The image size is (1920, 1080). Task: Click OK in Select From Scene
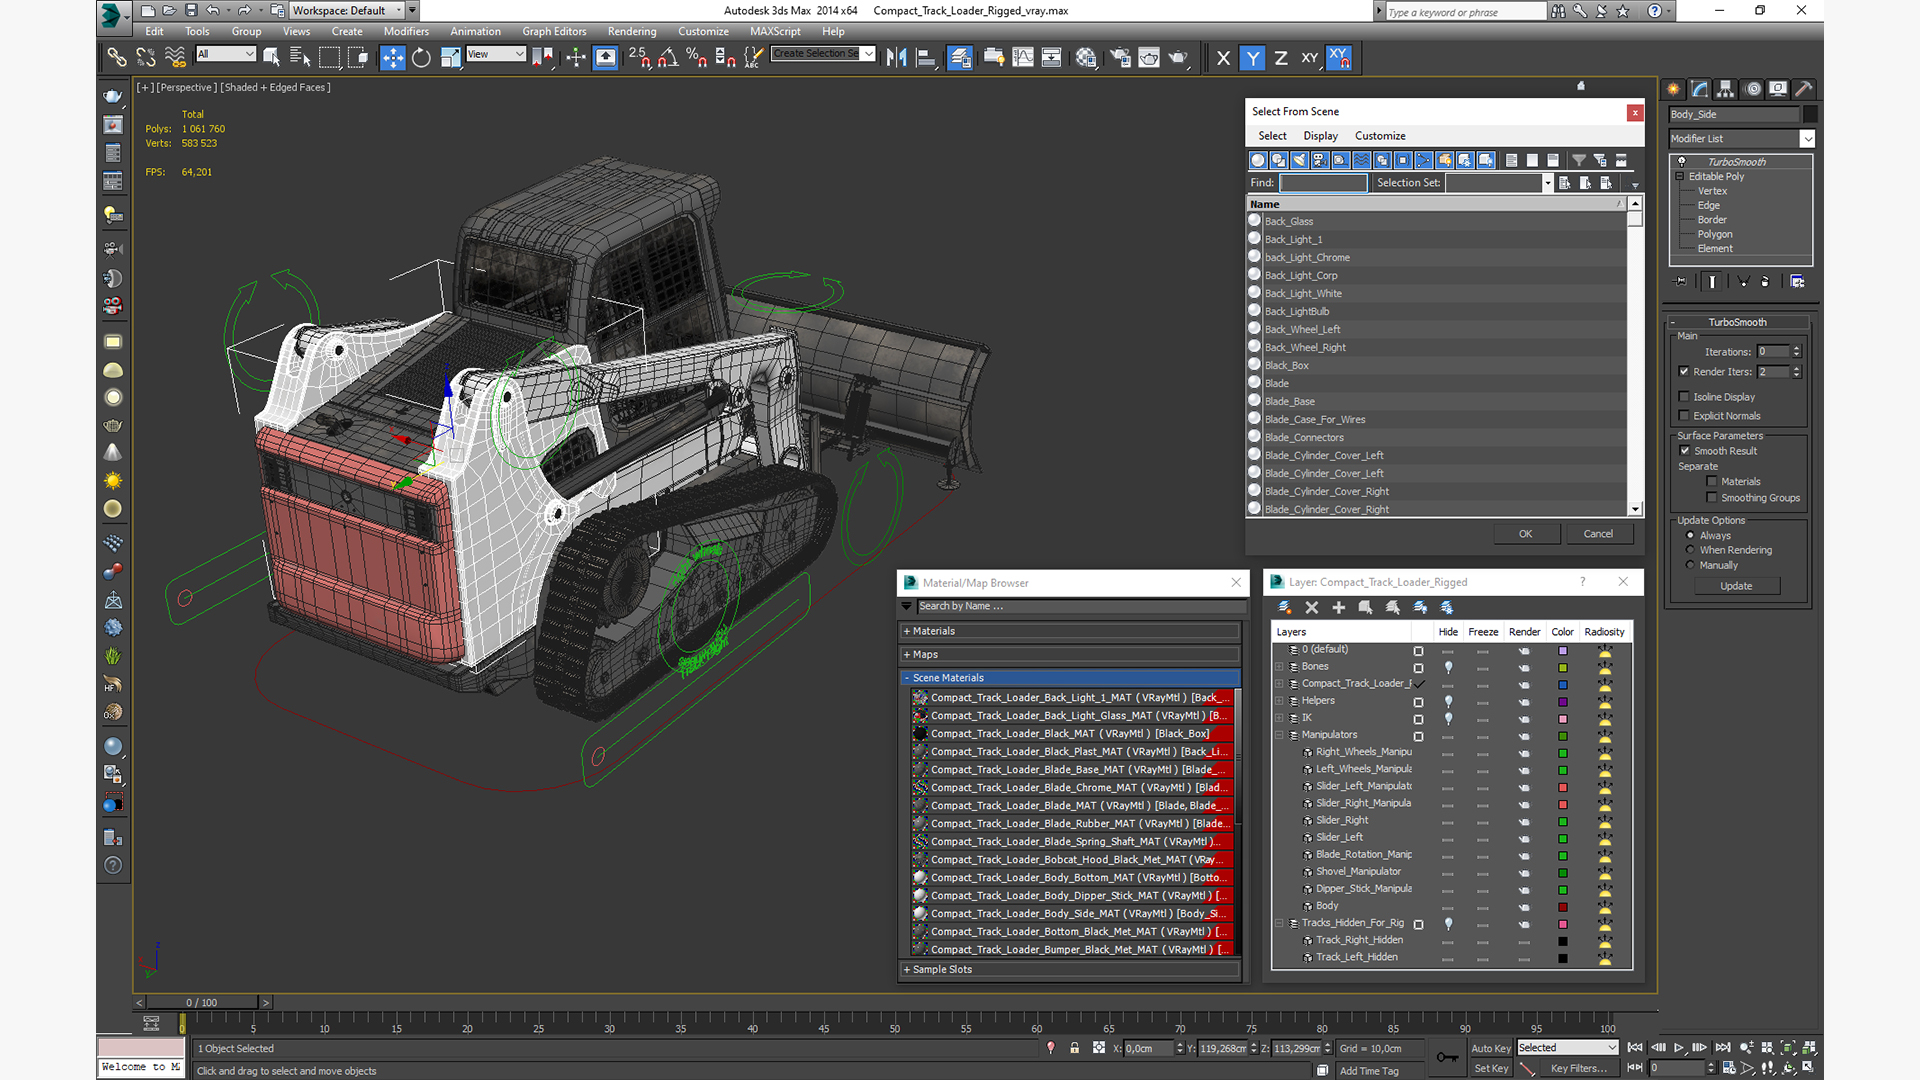pos(1525,534)
